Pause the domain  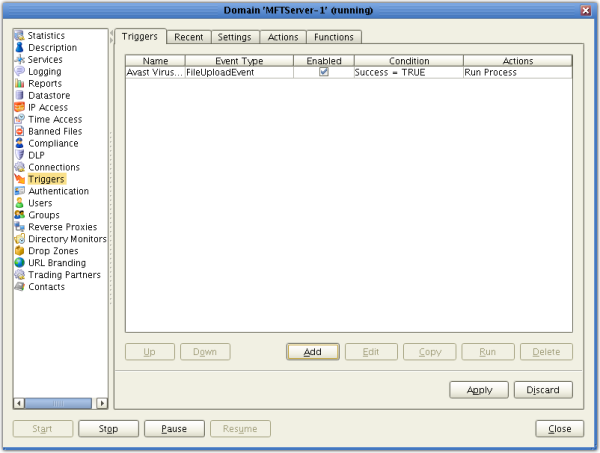click(x=174, y=429)
